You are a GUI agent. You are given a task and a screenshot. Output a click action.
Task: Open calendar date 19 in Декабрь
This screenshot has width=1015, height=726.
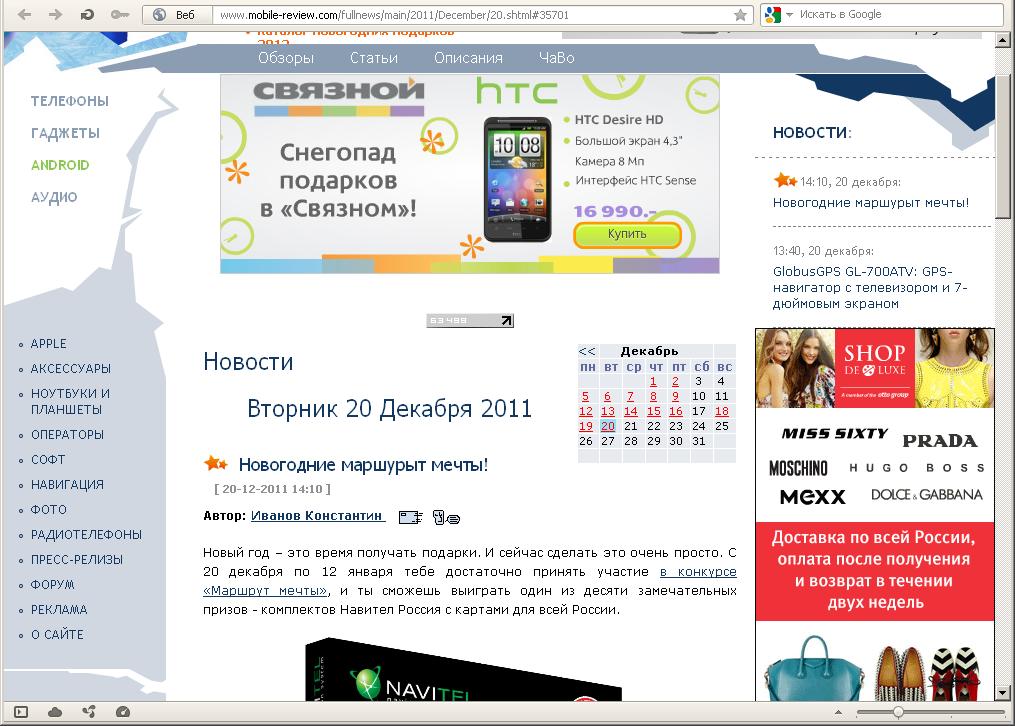coord(586,426)
